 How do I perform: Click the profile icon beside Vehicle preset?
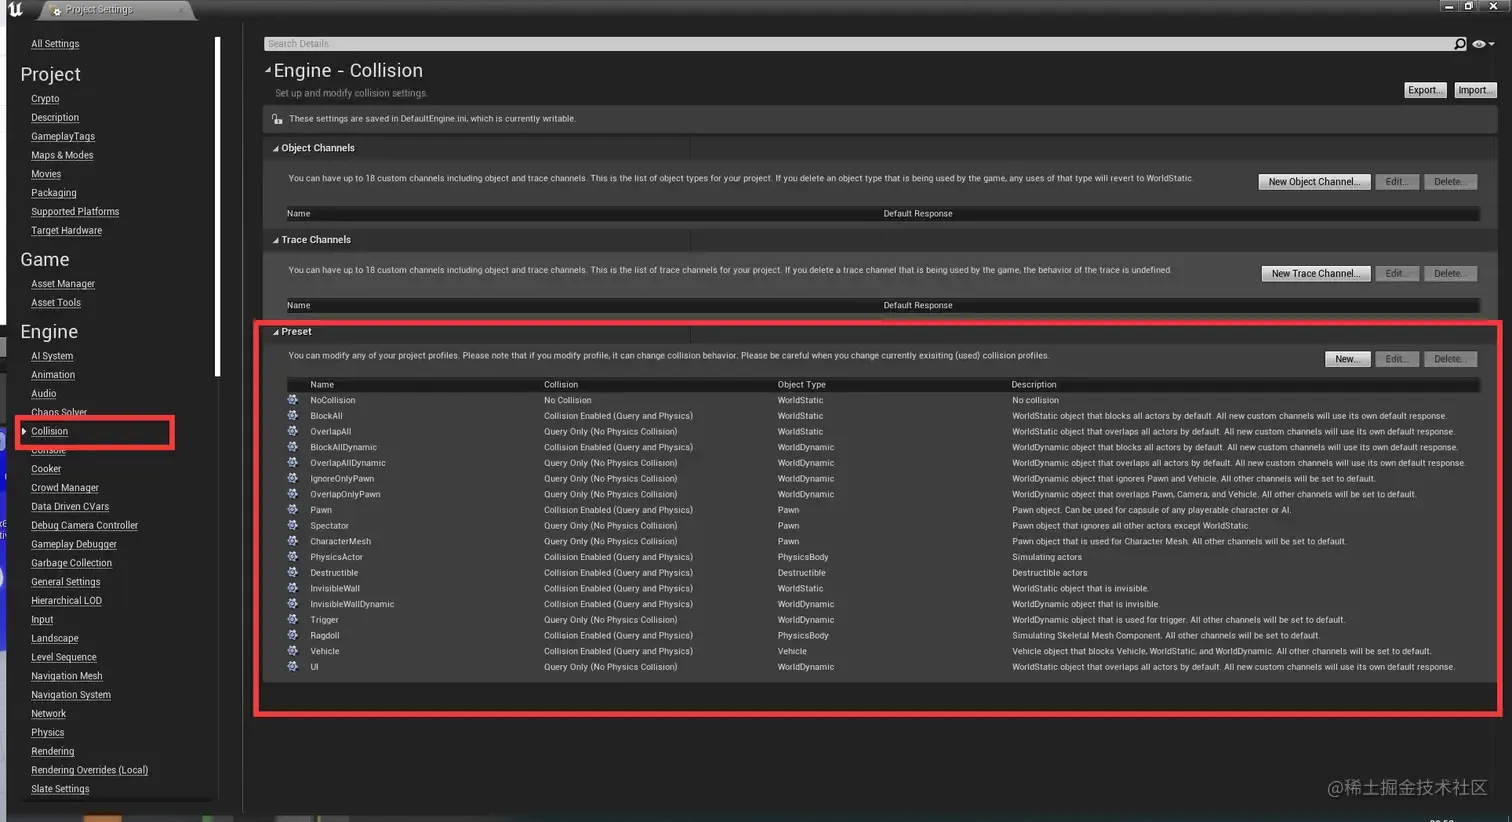click(293, 651)
